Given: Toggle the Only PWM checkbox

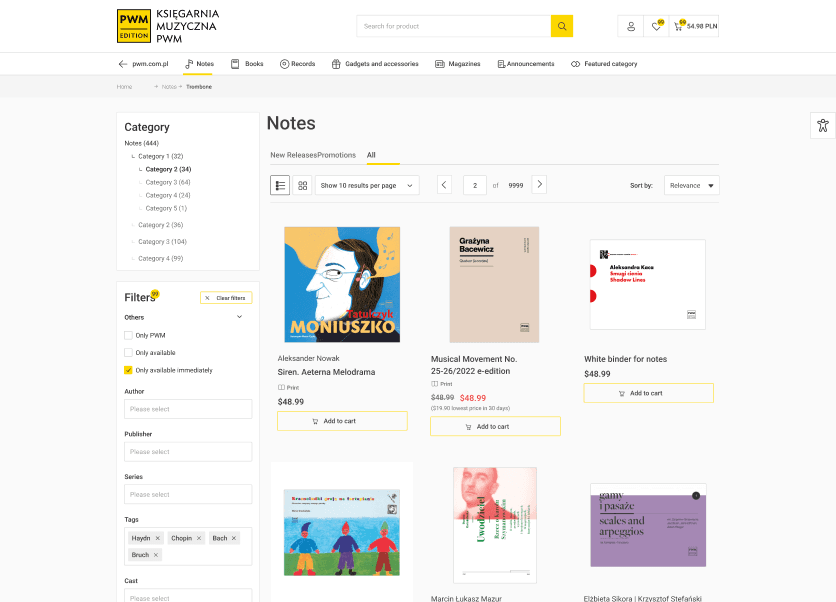Looking at the screenshot, I should click(x=128, y=335).
